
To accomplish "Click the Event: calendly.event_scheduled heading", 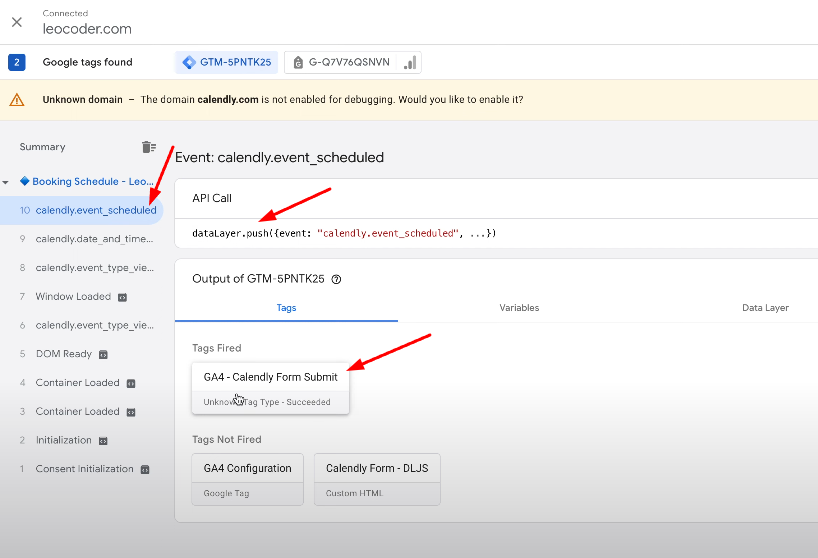I will pyautogui.click(x=280, y=157).
